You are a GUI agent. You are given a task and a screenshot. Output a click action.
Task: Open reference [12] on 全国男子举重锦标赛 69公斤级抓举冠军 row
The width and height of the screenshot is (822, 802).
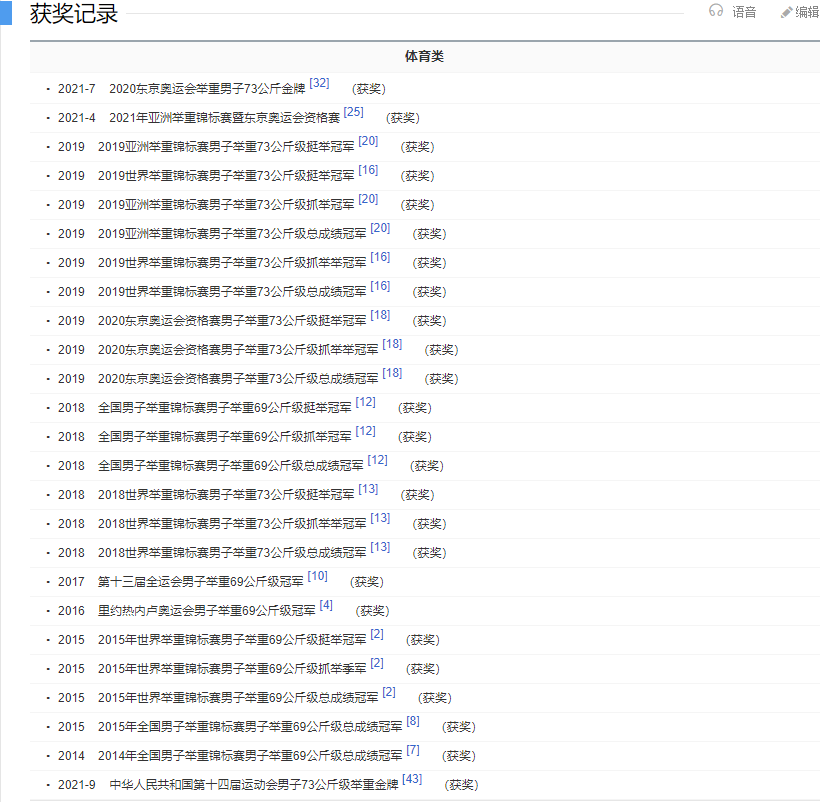coord(365,431)
